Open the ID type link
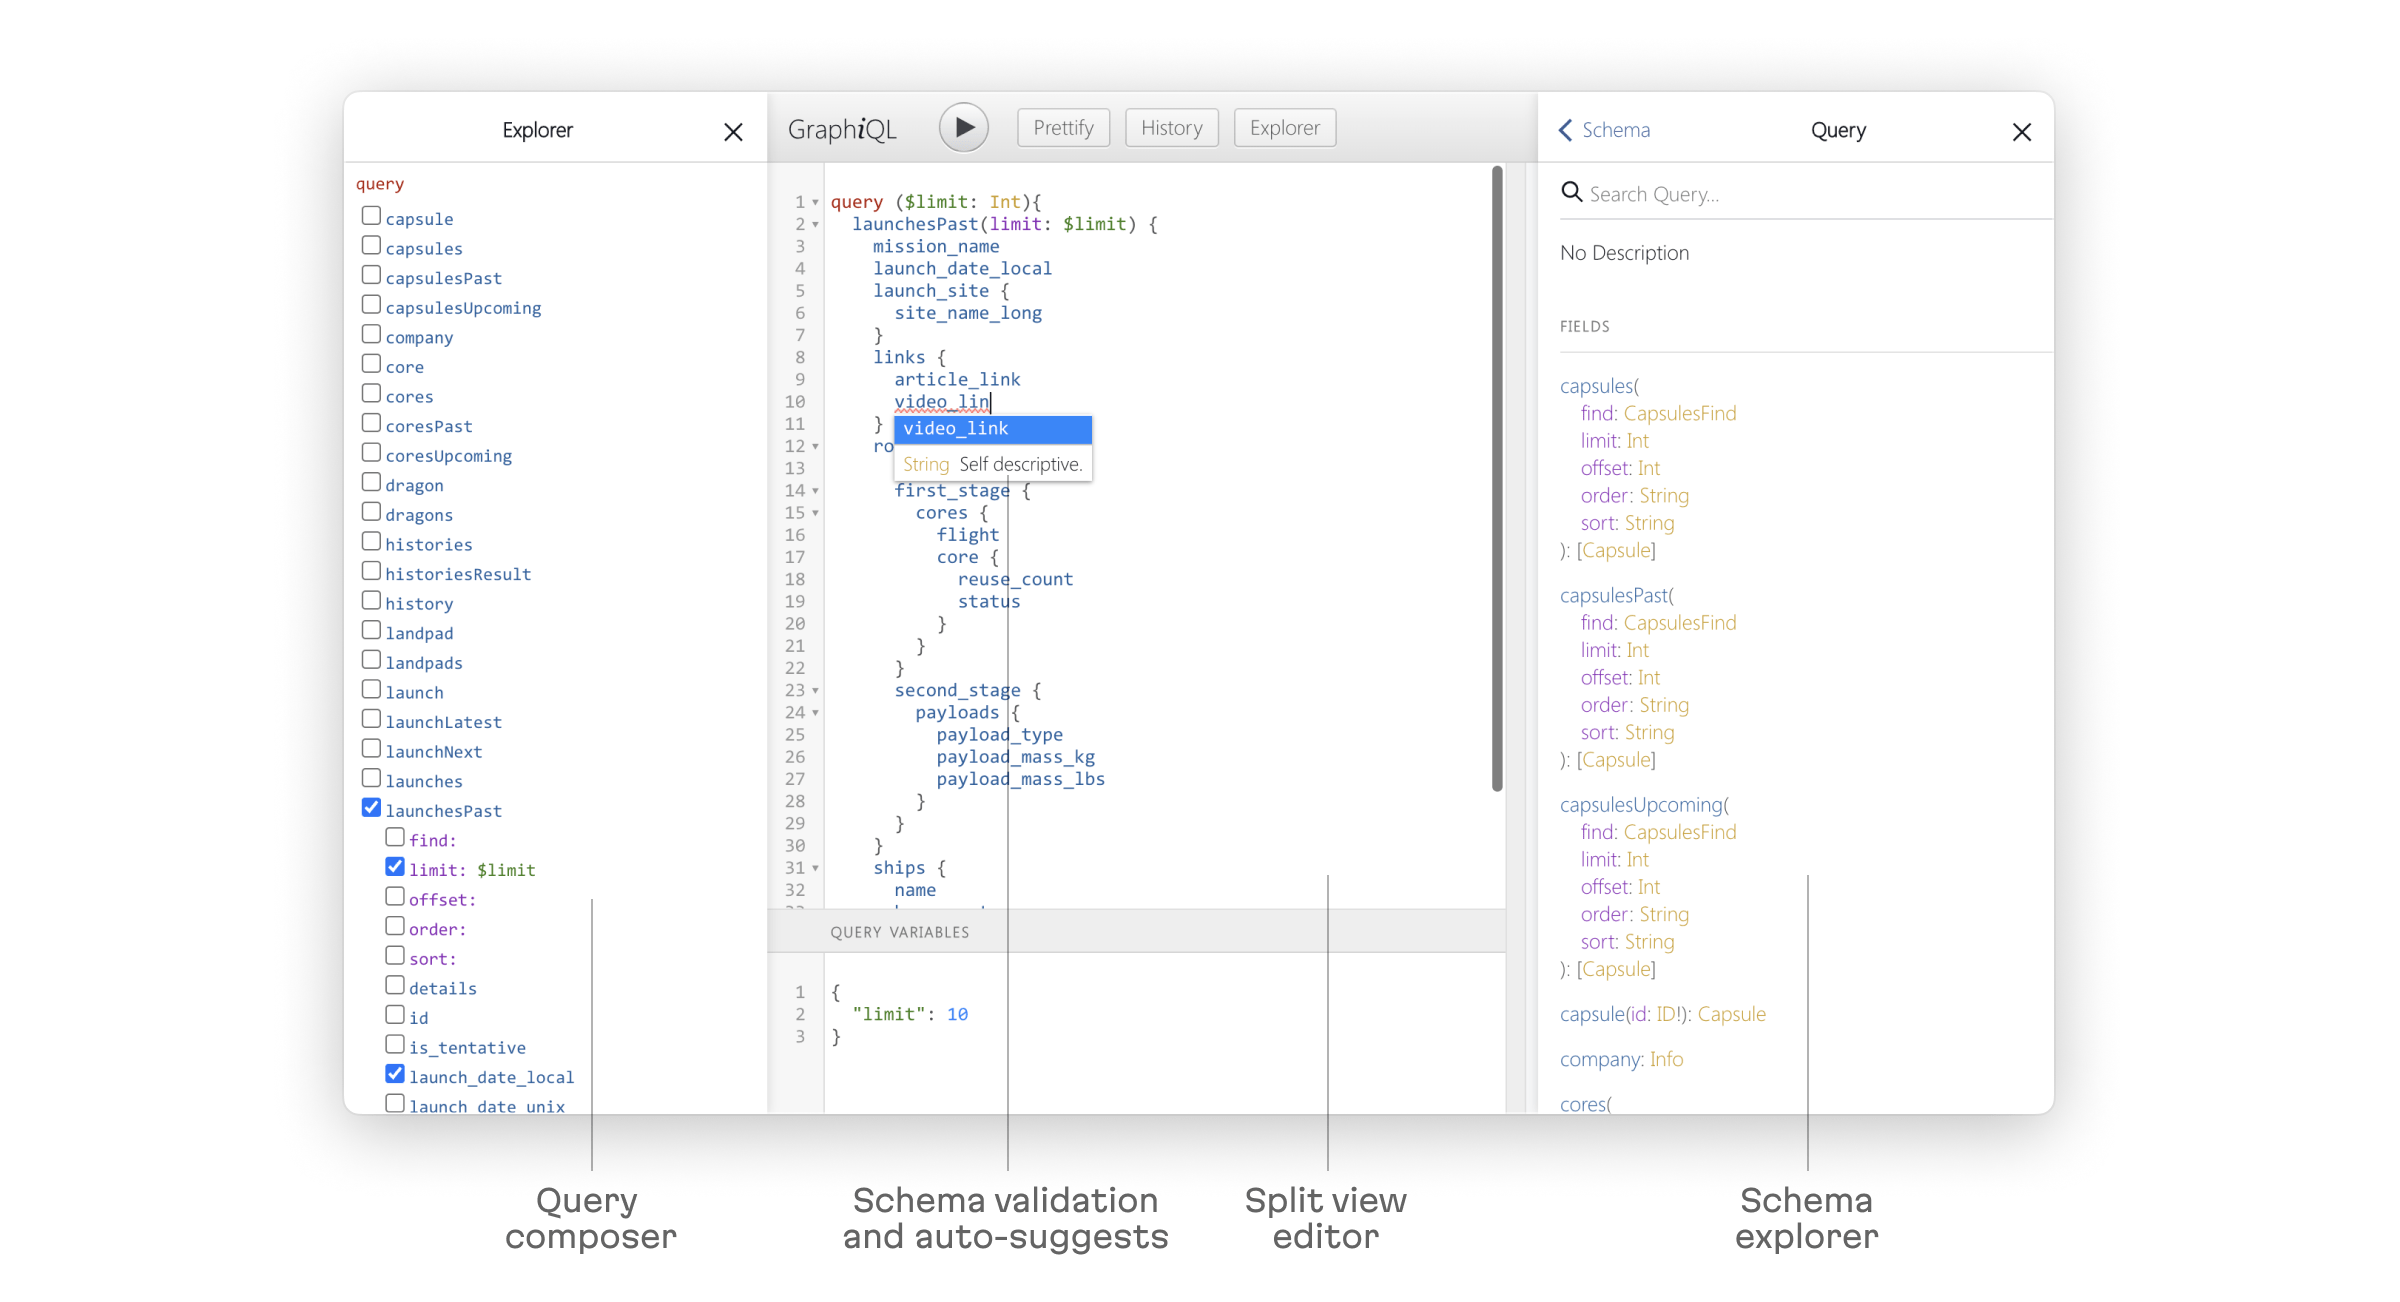The height and width of the screenshot is (1302, 2400). click(1665, 1014)
